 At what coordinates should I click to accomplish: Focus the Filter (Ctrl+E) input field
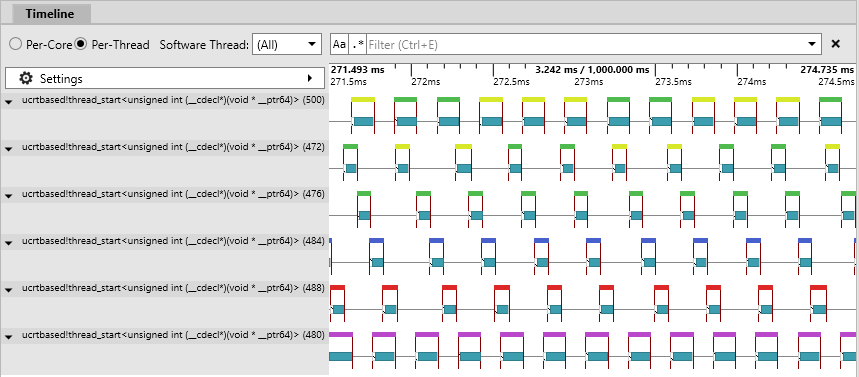click(585, 44)
